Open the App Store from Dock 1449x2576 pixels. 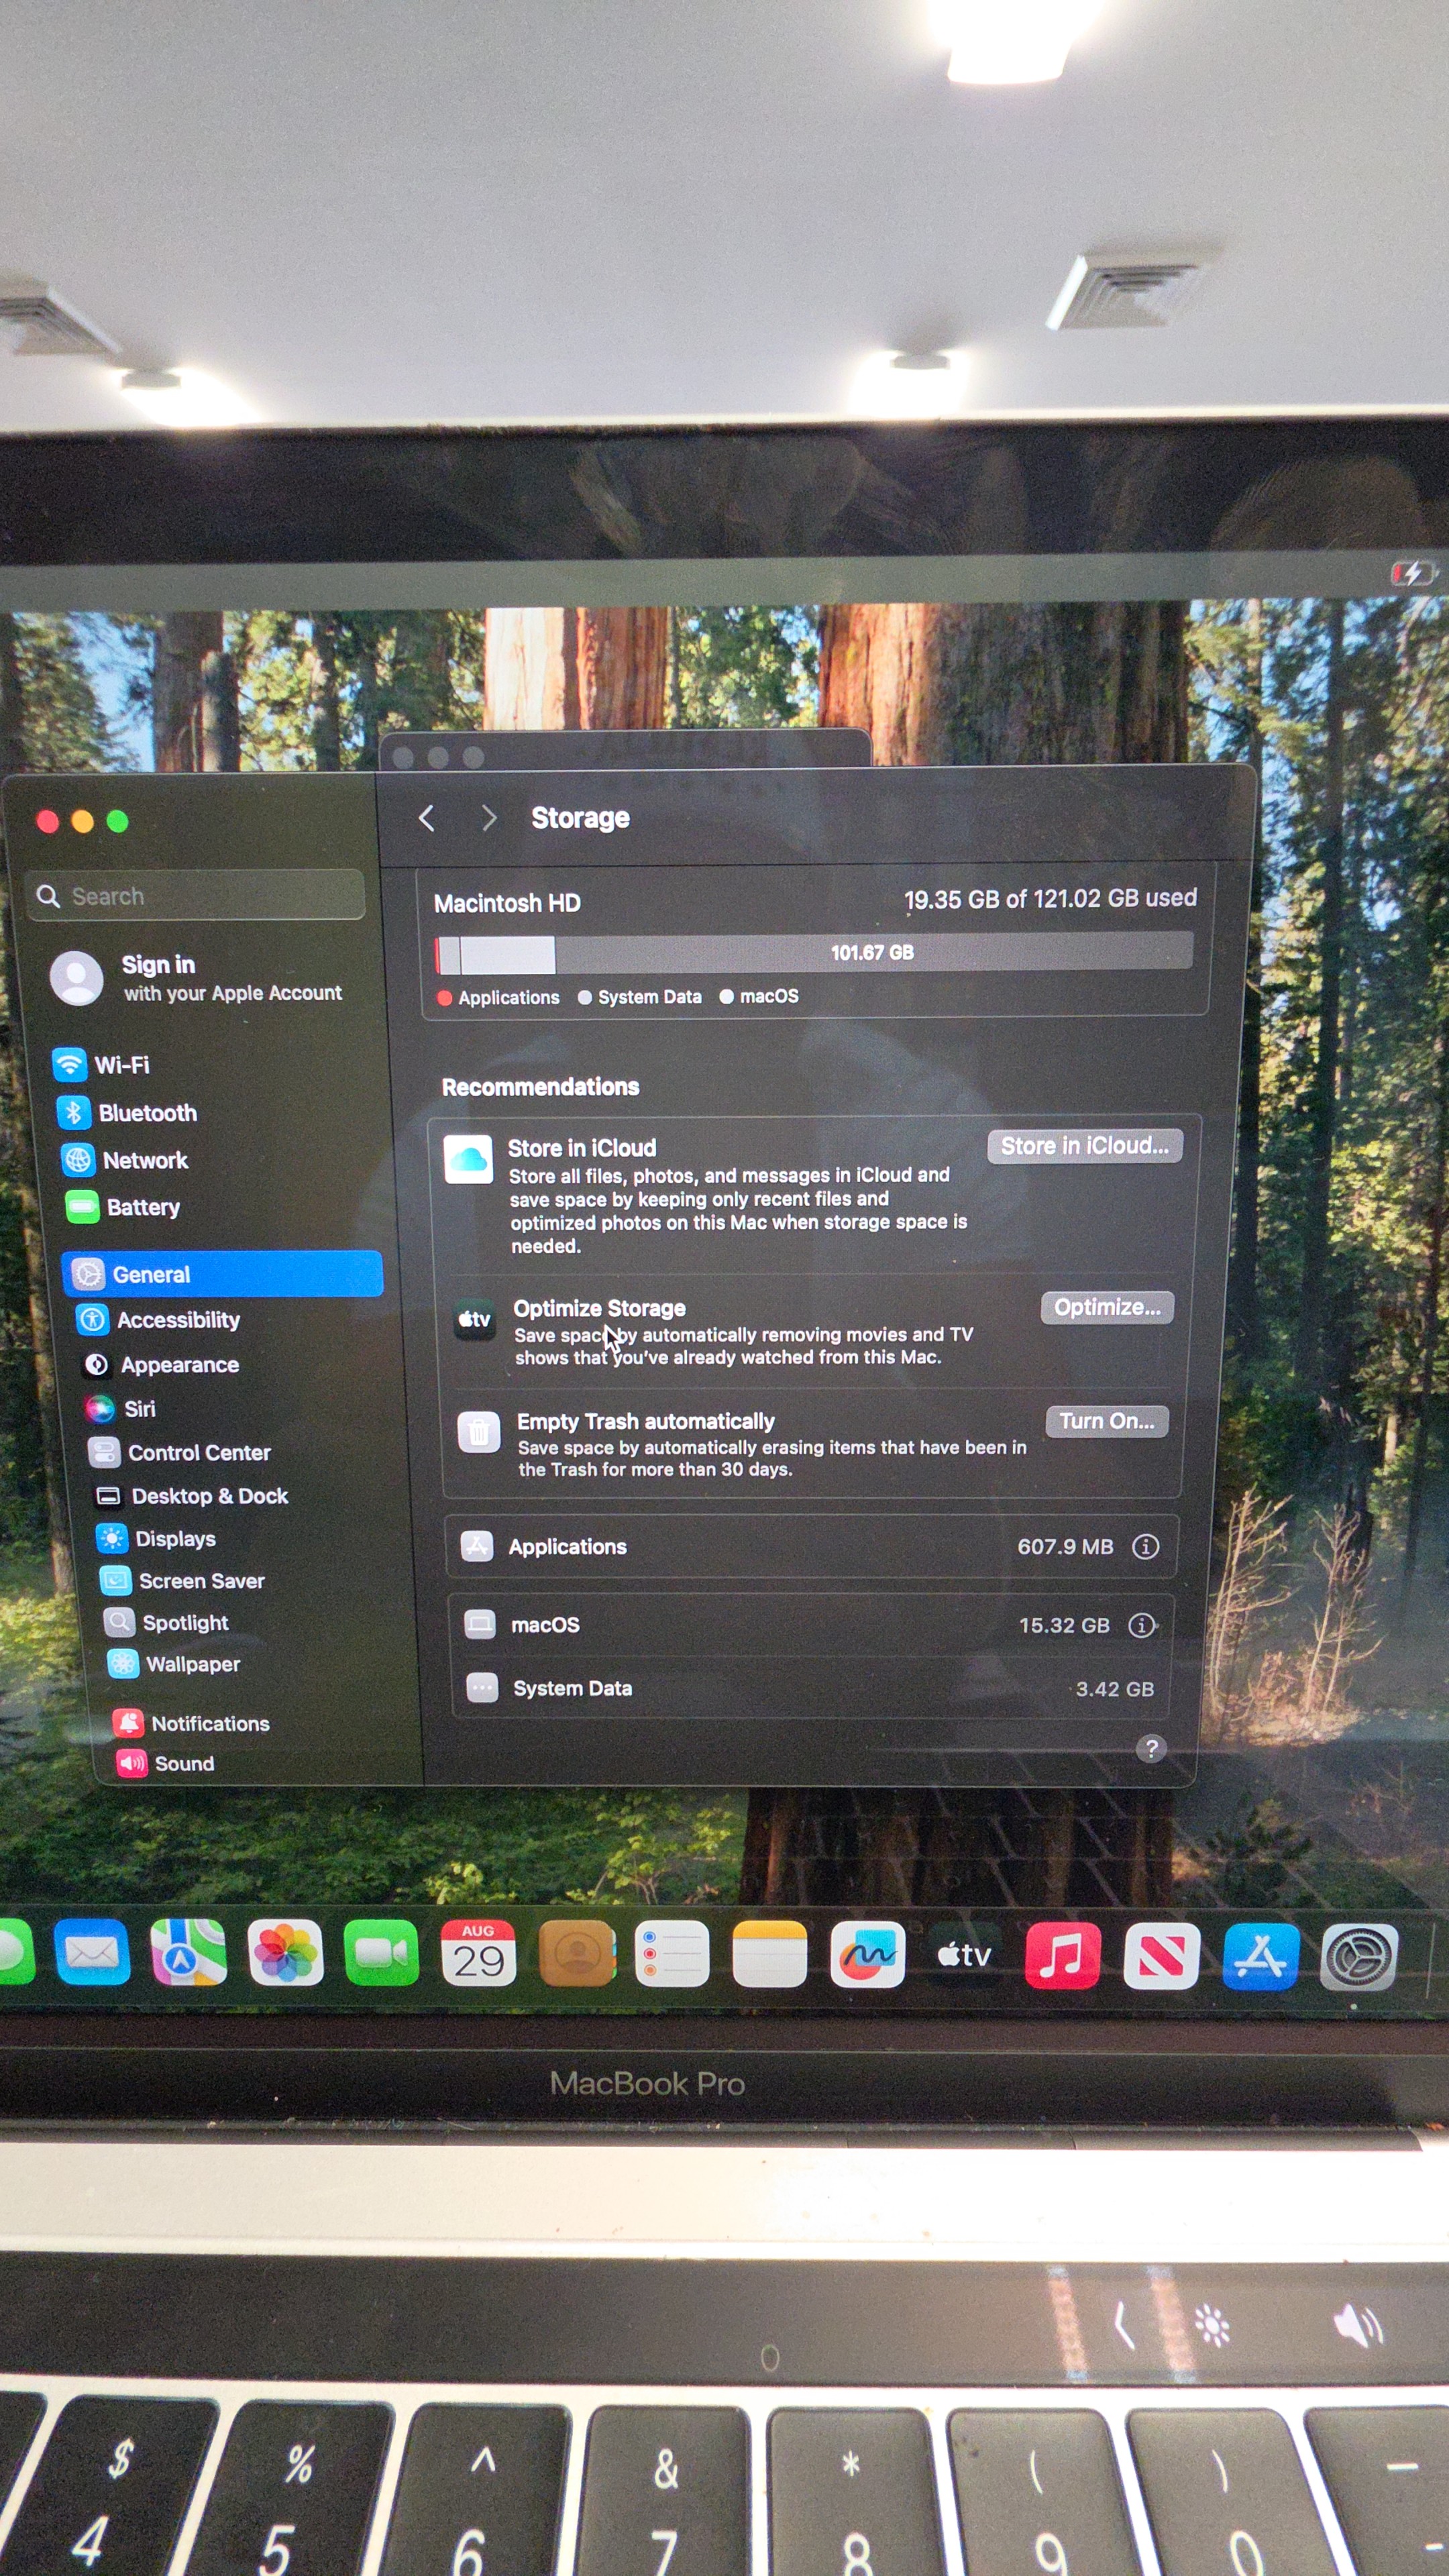(x=1260, y=1956)
